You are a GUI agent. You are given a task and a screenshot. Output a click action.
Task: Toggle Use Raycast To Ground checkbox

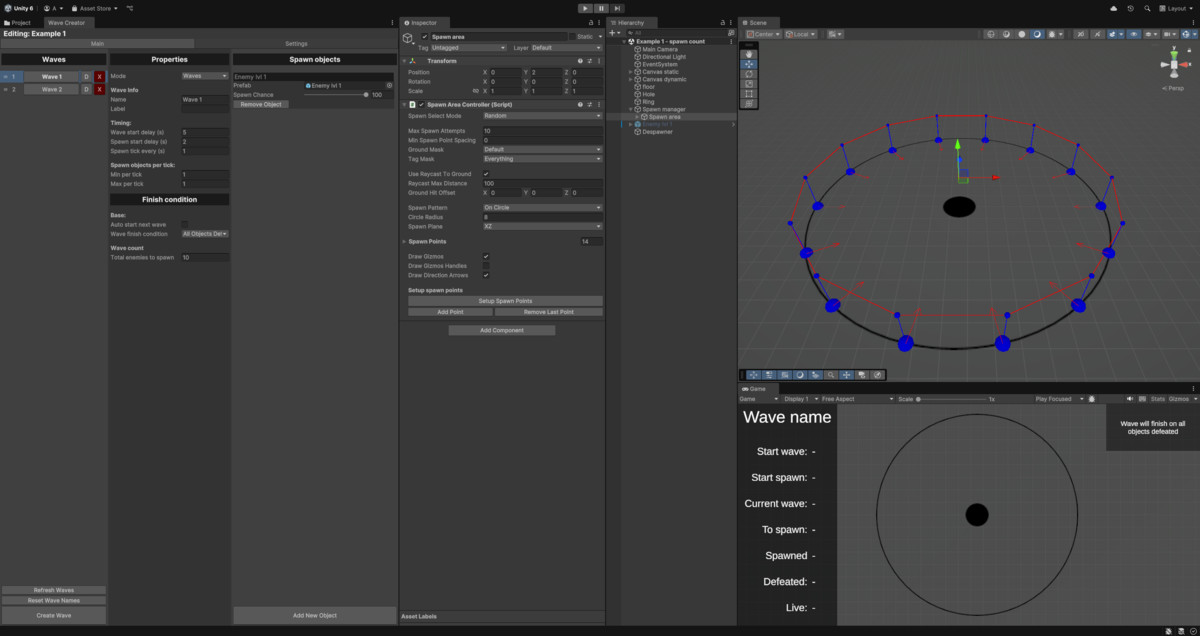click(x=486, y=174)
